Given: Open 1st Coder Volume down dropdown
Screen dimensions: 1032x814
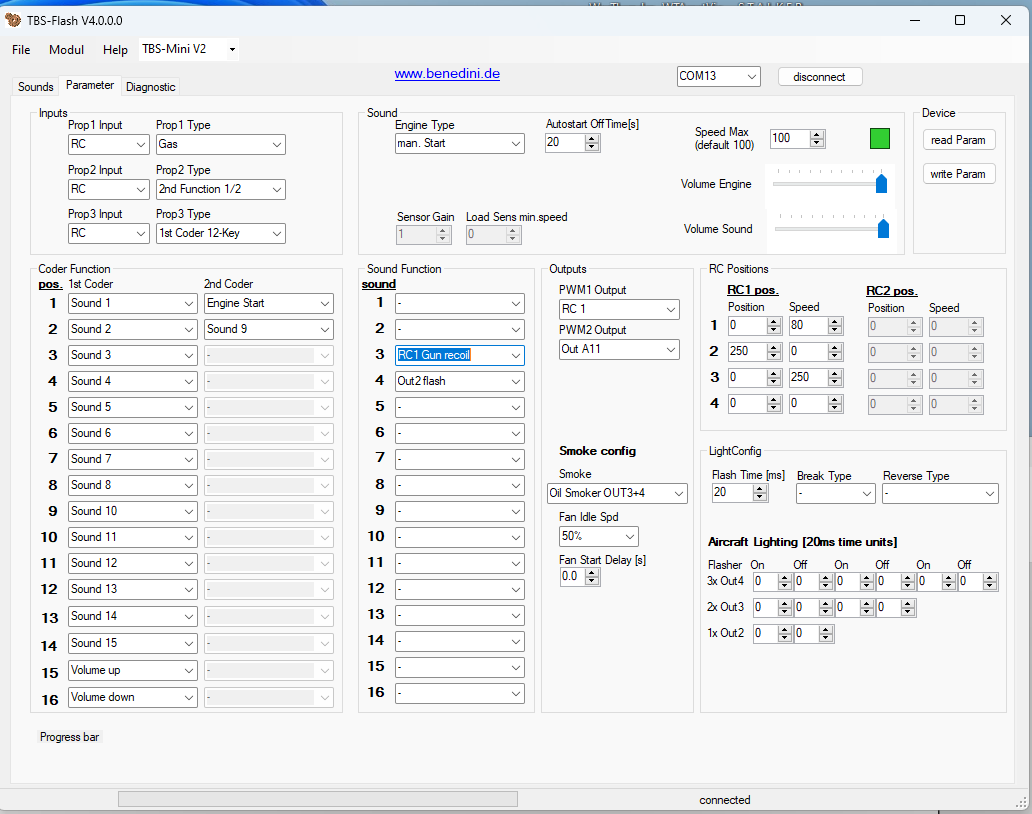Looking at the screenshot, I should tap(133, 698).
